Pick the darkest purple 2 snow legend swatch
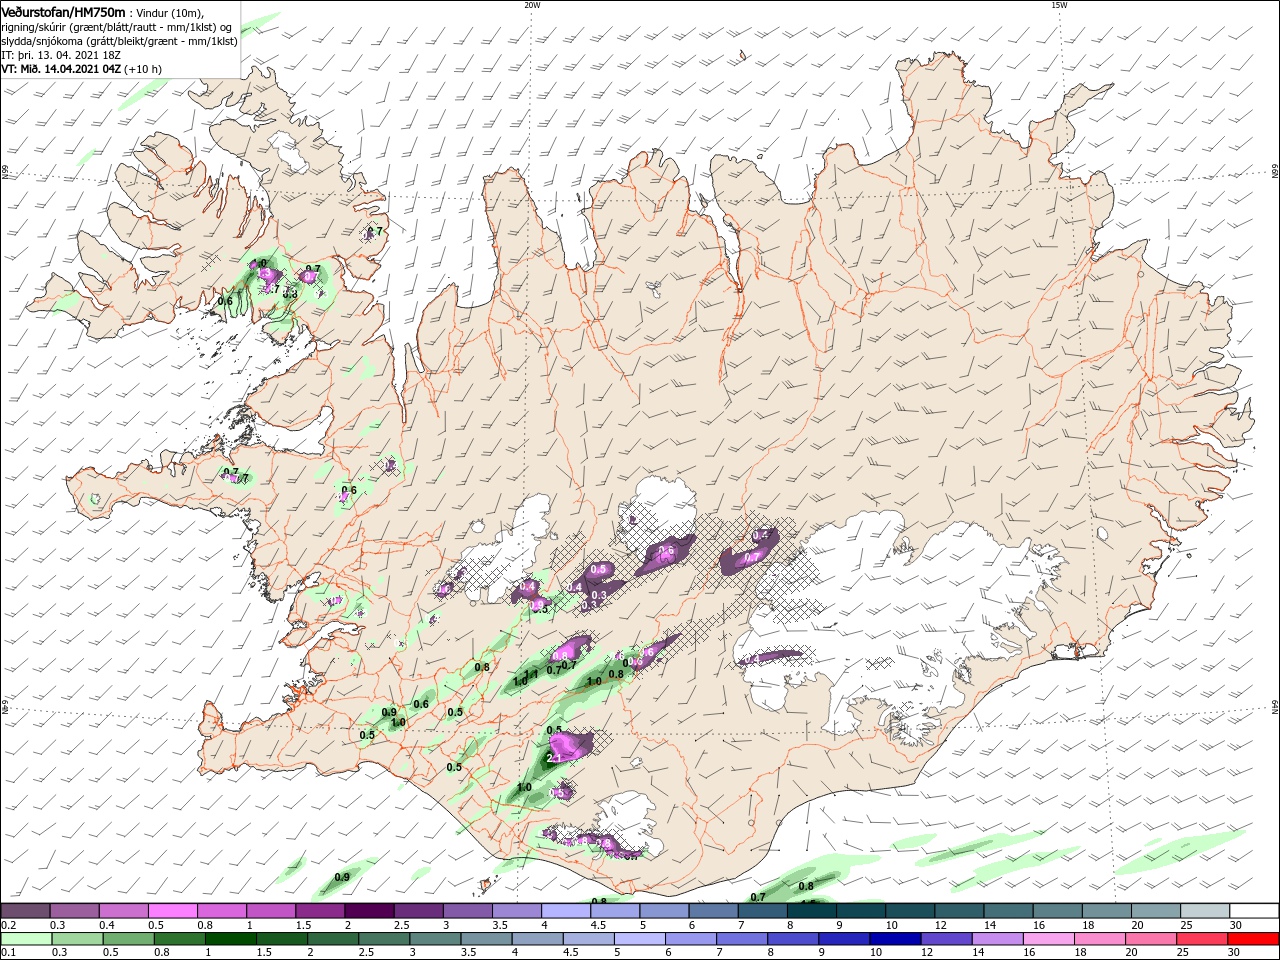This screenshot has height=960, width=1280. (x=369, y=911)
